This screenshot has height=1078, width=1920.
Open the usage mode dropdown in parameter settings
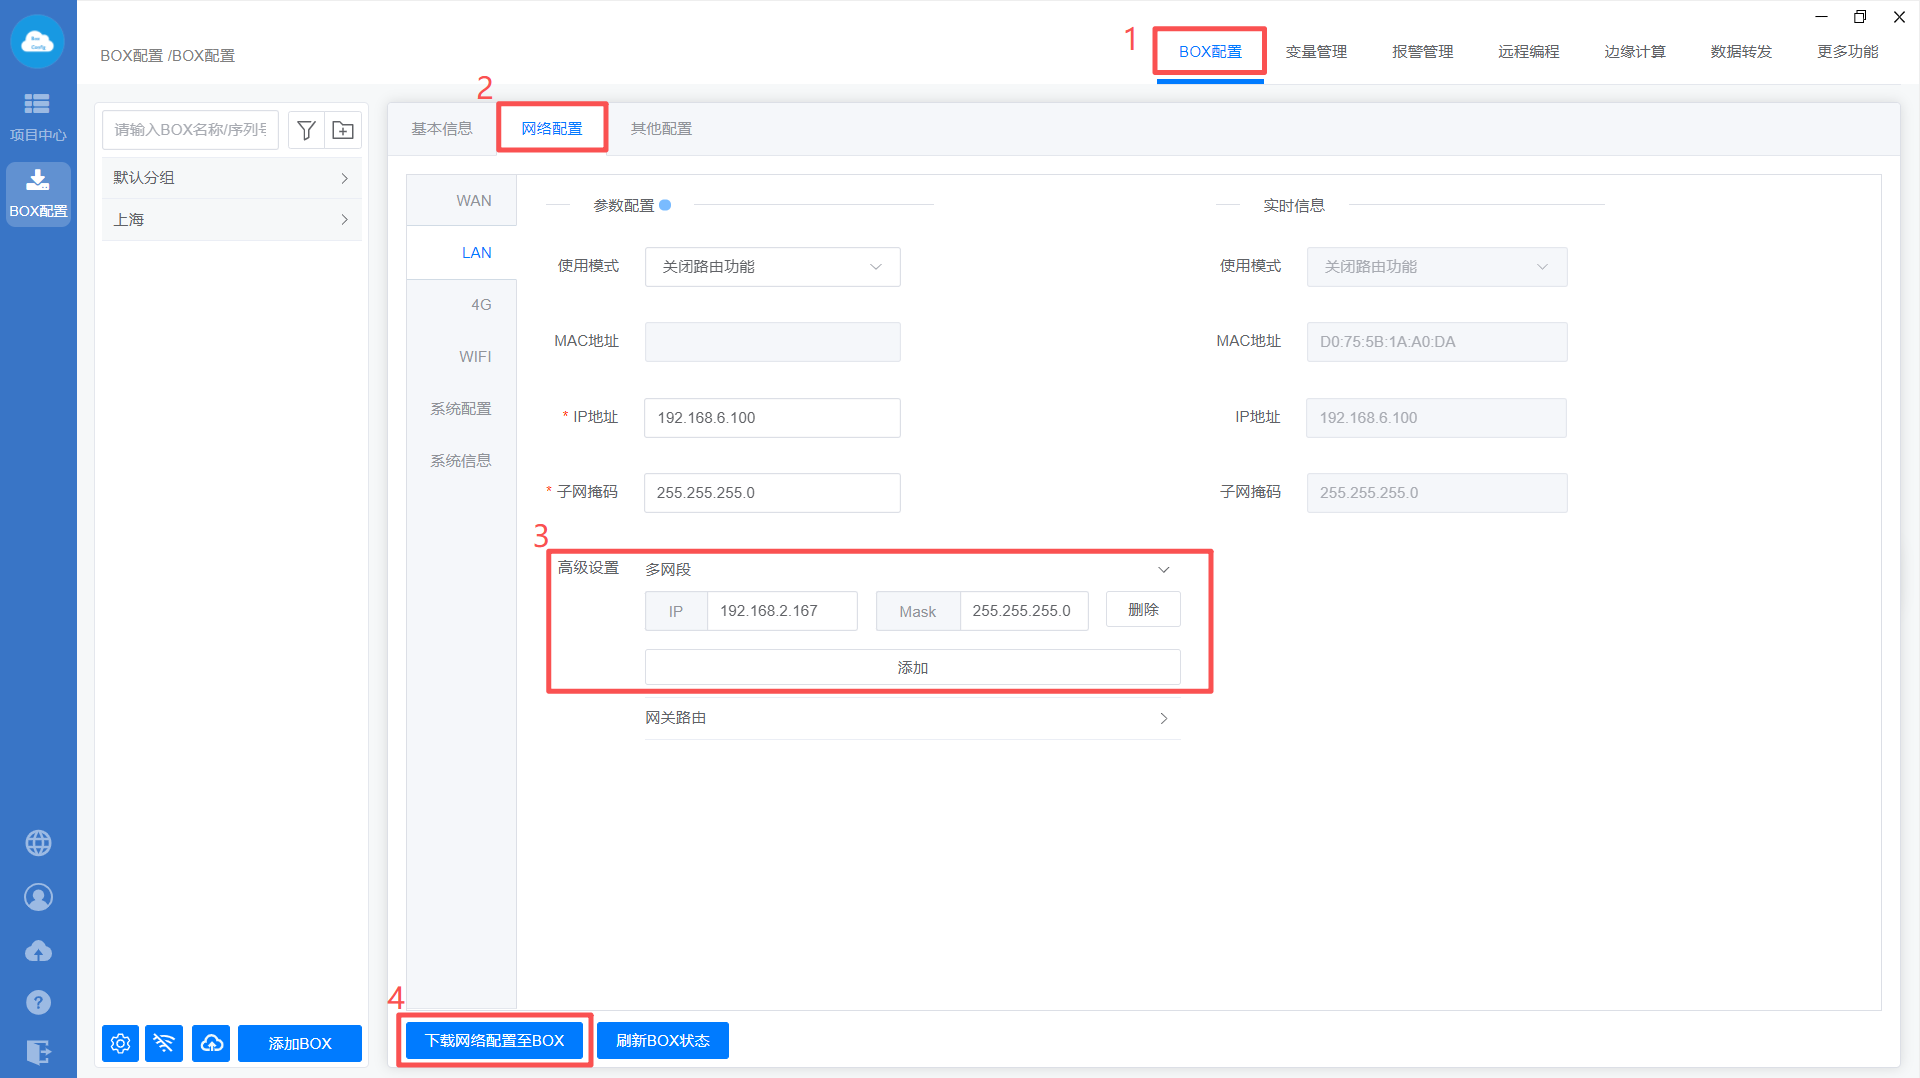[x=772, y=267]
